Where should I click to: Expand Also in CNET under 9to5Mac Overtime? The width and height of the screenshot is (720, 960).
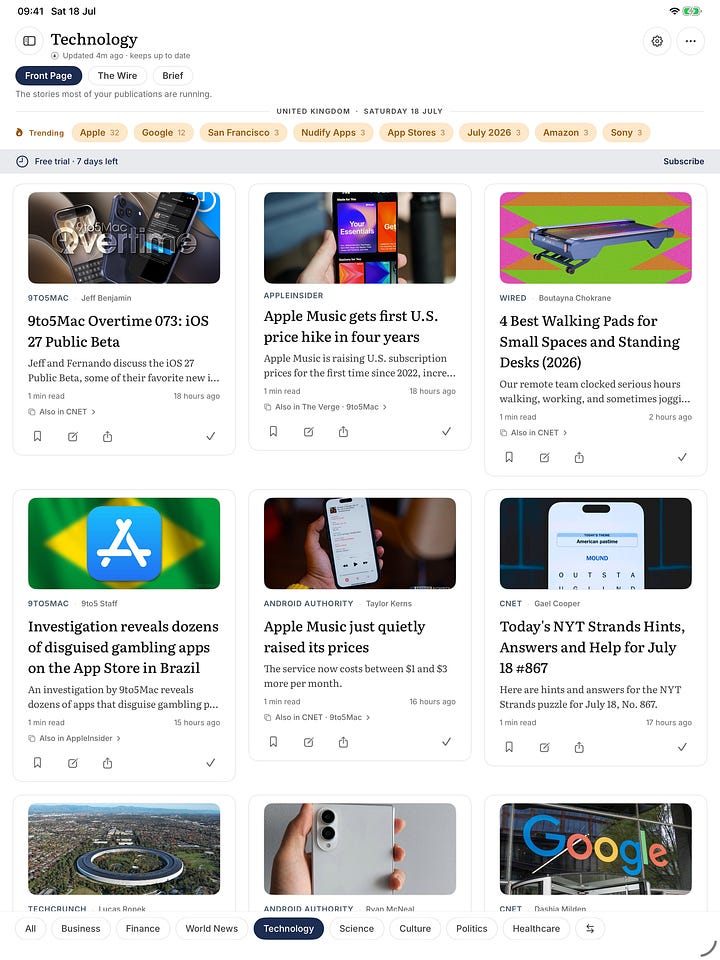tap(62, 411)
